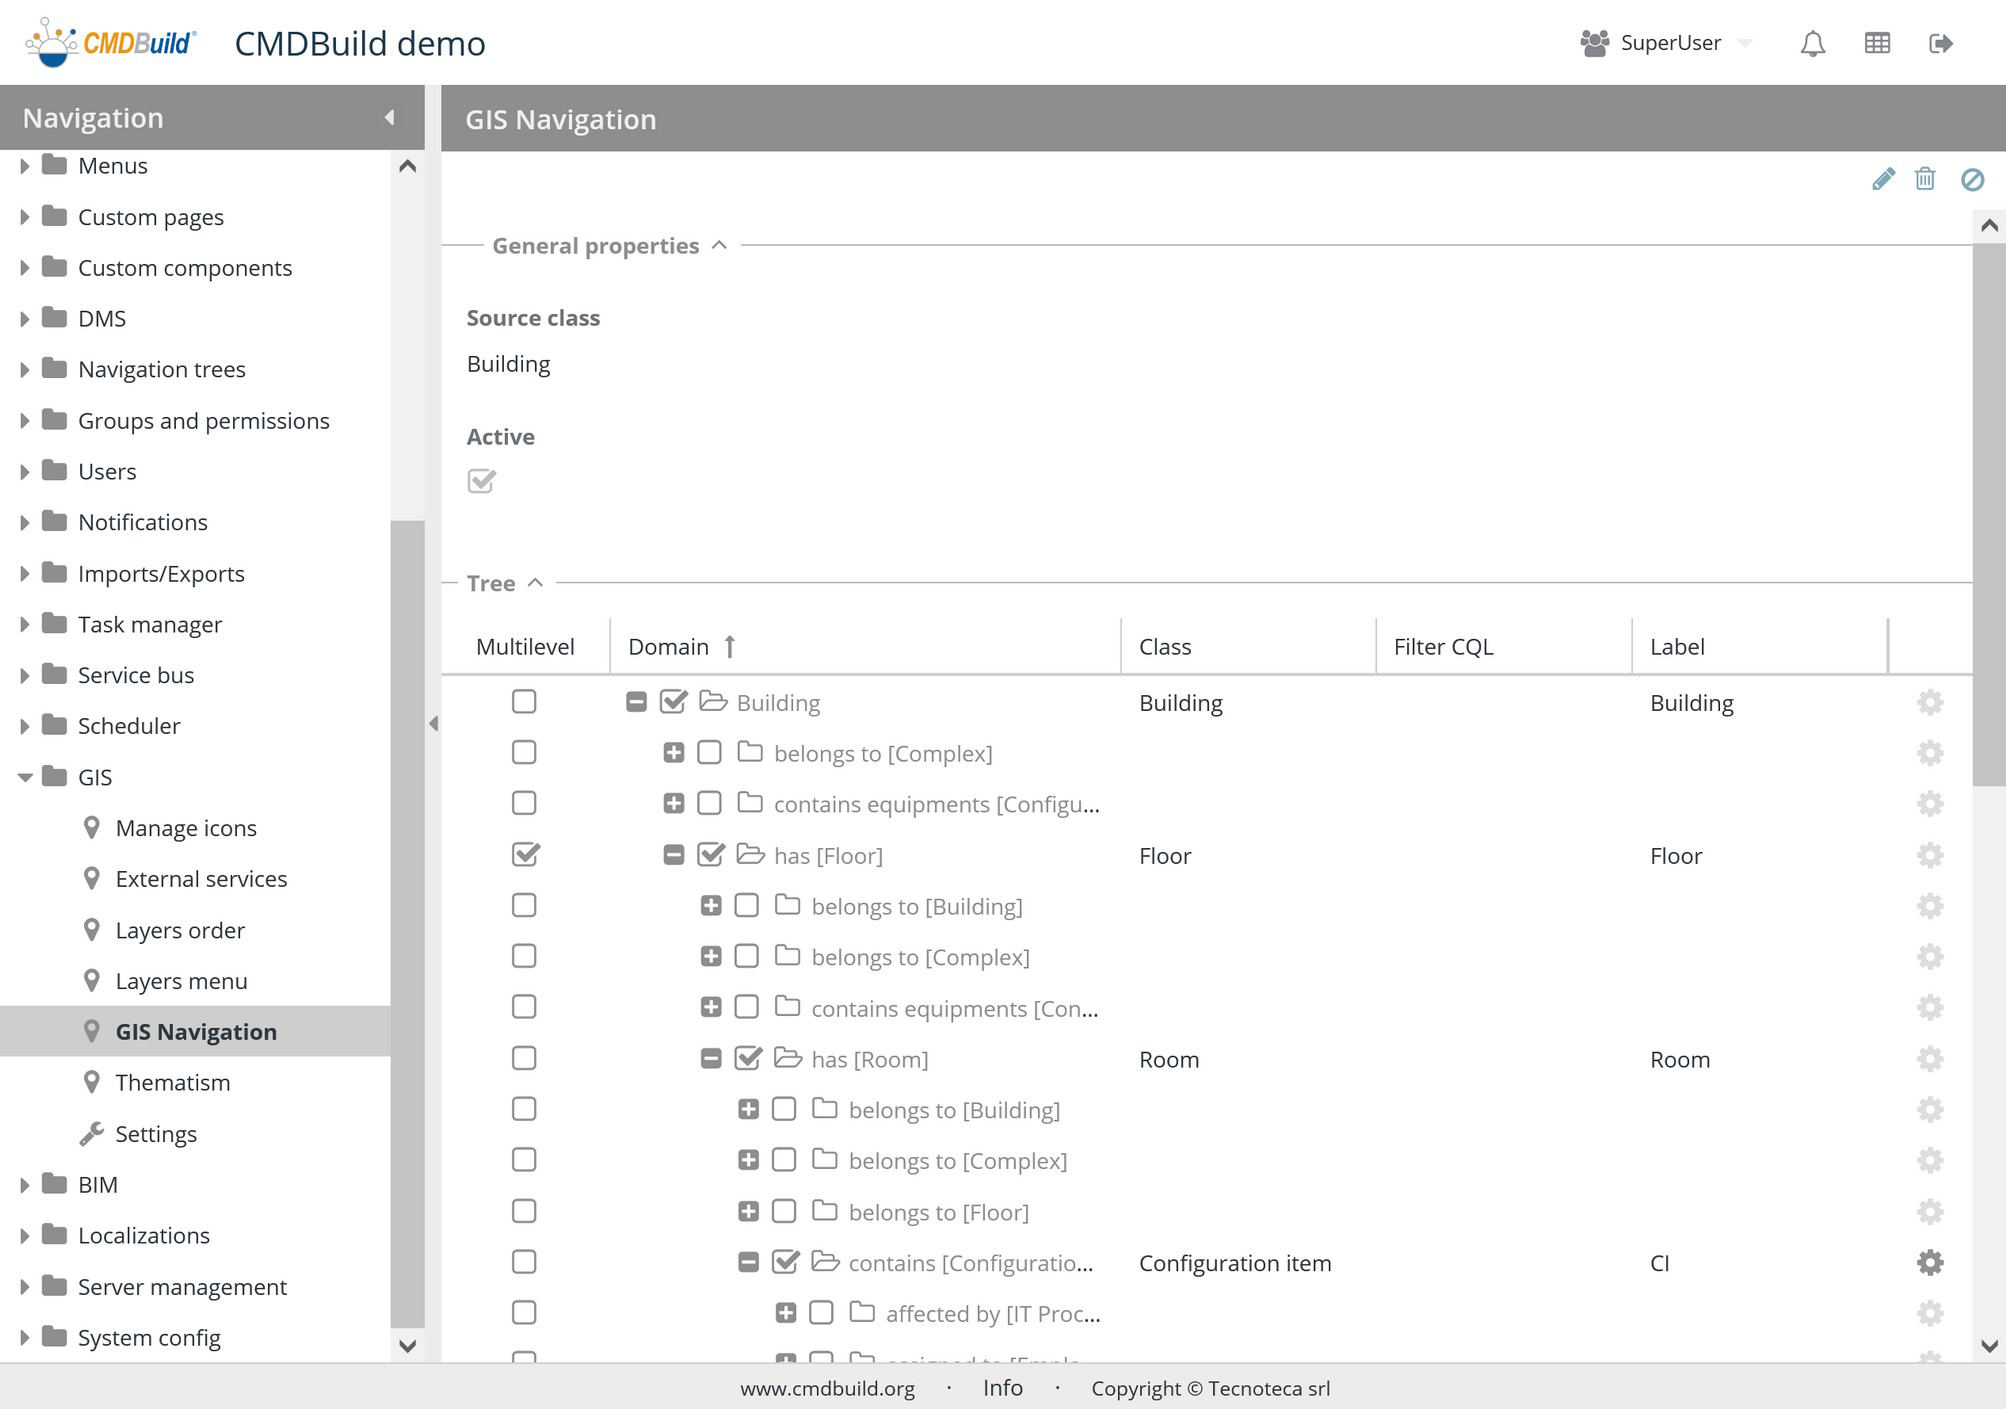Sort by the Domain column header
2006x1409 pixels.
668,647
